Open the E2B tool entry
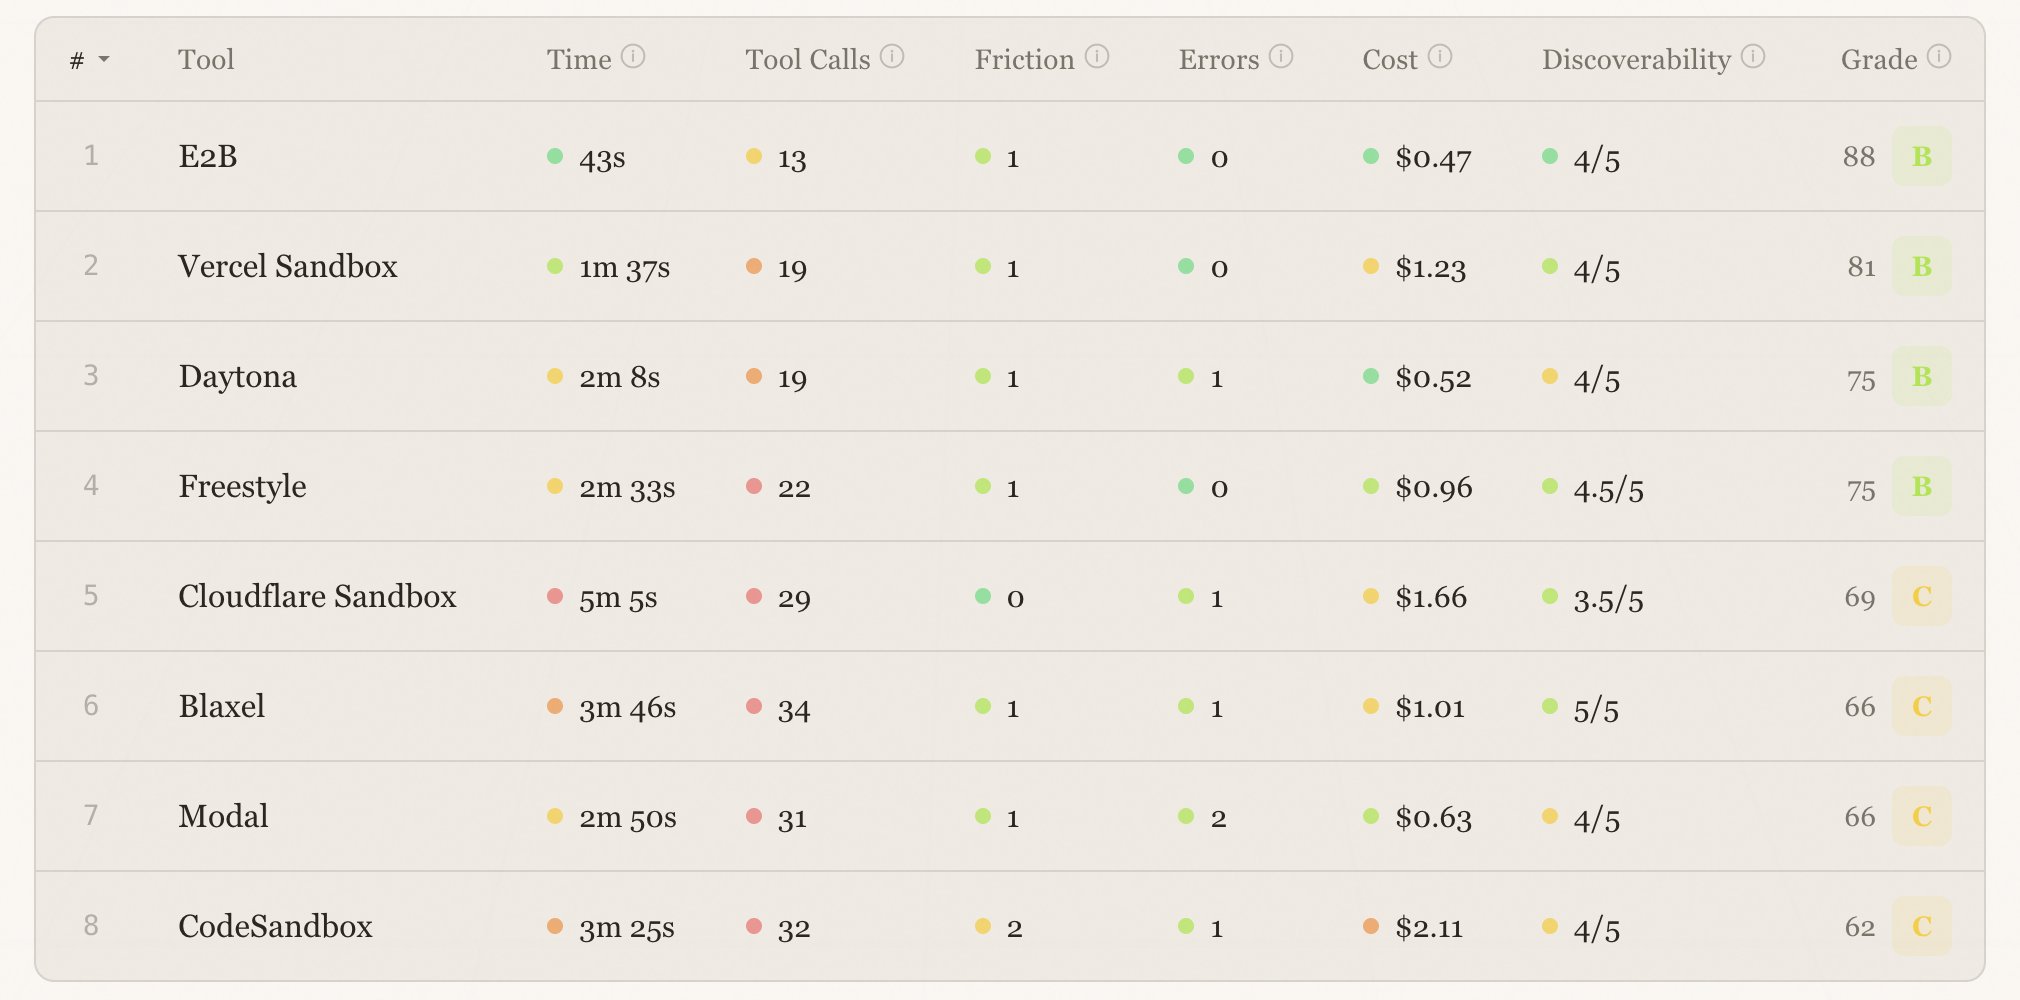Screen dimensions: 2020x1000 click(x=210, y=156)
